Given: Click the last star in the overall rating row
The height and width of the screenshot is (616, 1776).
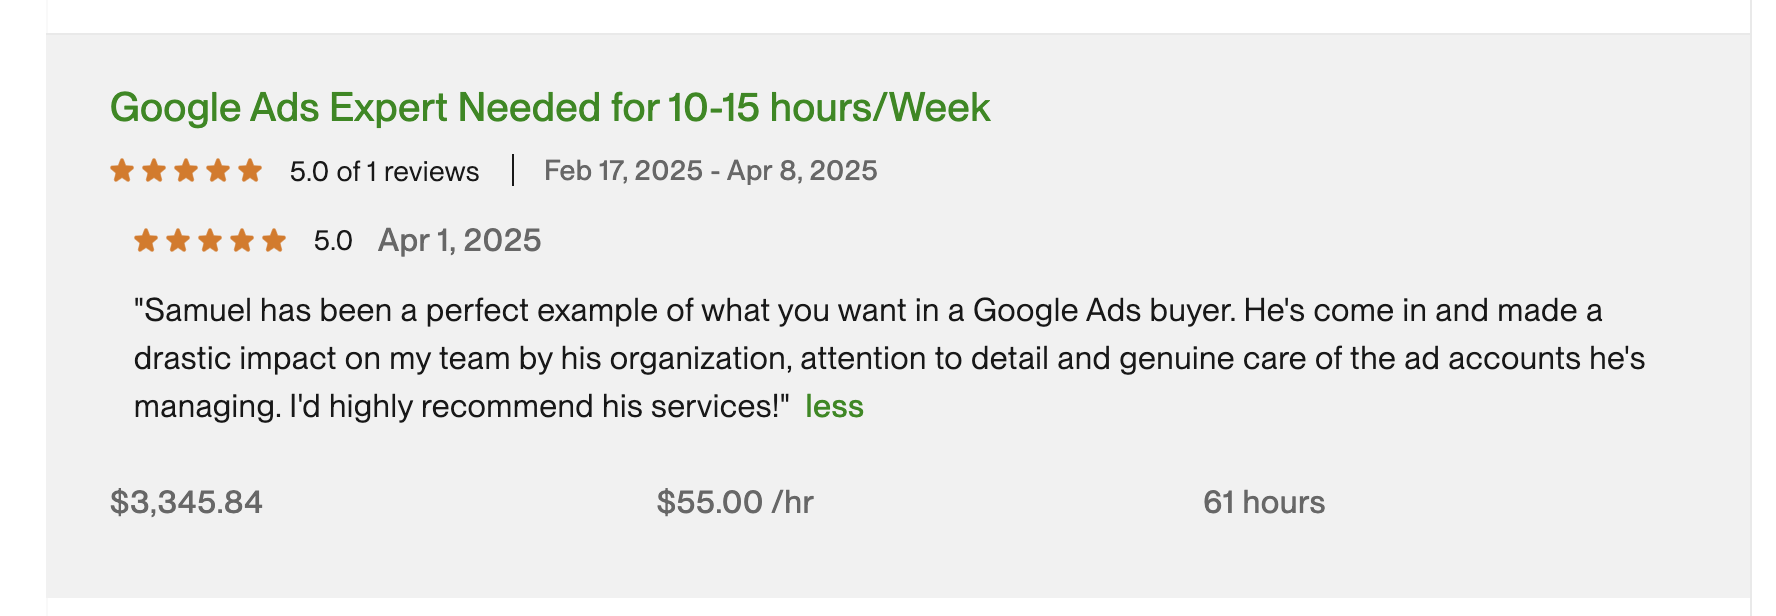Looking at the screenshot, I should pos(249,170).
